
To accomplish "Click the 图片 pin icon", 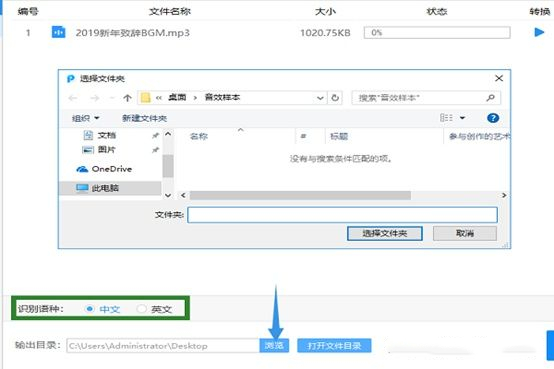I will (155, 150).
